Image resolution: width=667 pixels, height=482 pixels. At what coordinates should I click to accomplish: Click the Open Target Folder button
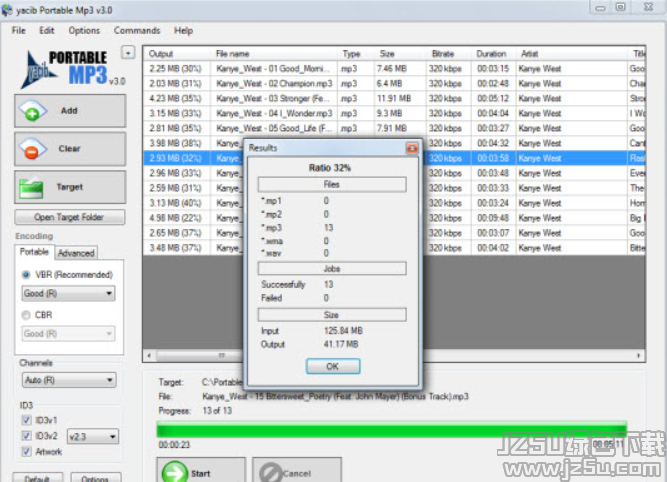[70, 217]
